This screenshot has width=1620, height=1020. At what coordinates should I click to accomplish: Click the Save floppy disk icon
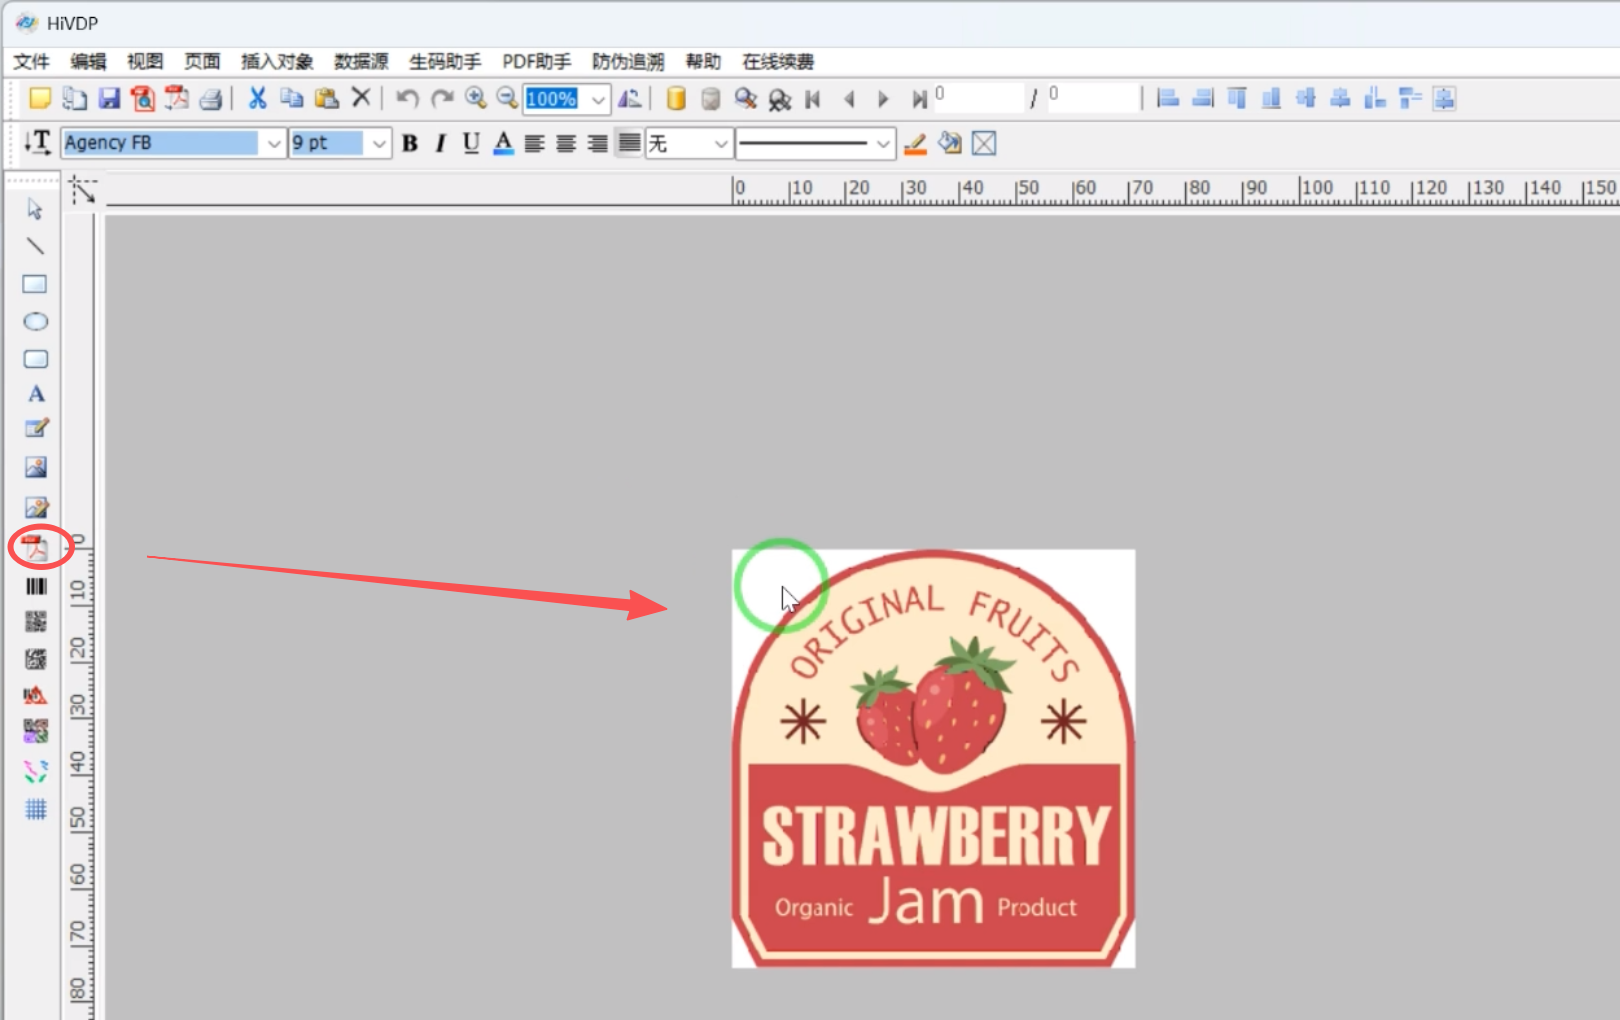point(109,98)
